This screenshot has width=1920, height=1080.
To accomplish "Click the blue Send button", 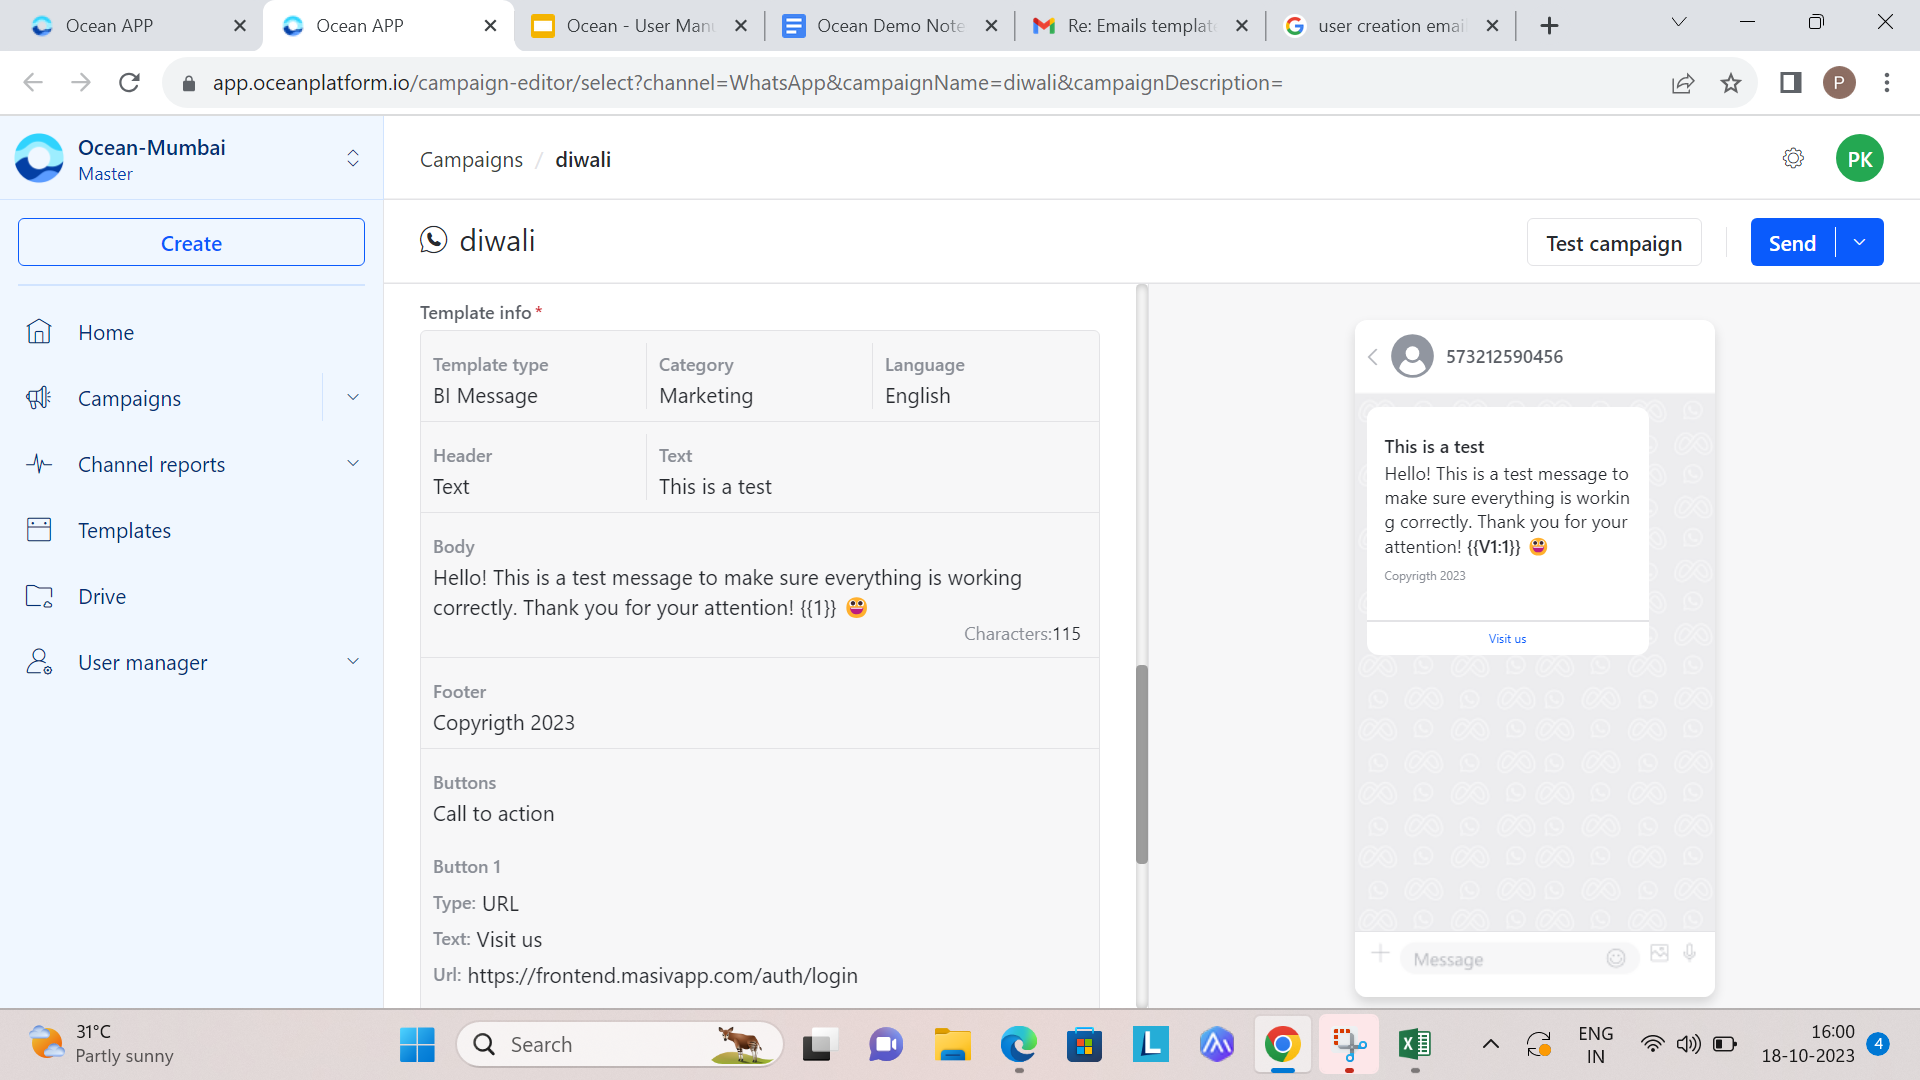I will [x=1792, y=242].
